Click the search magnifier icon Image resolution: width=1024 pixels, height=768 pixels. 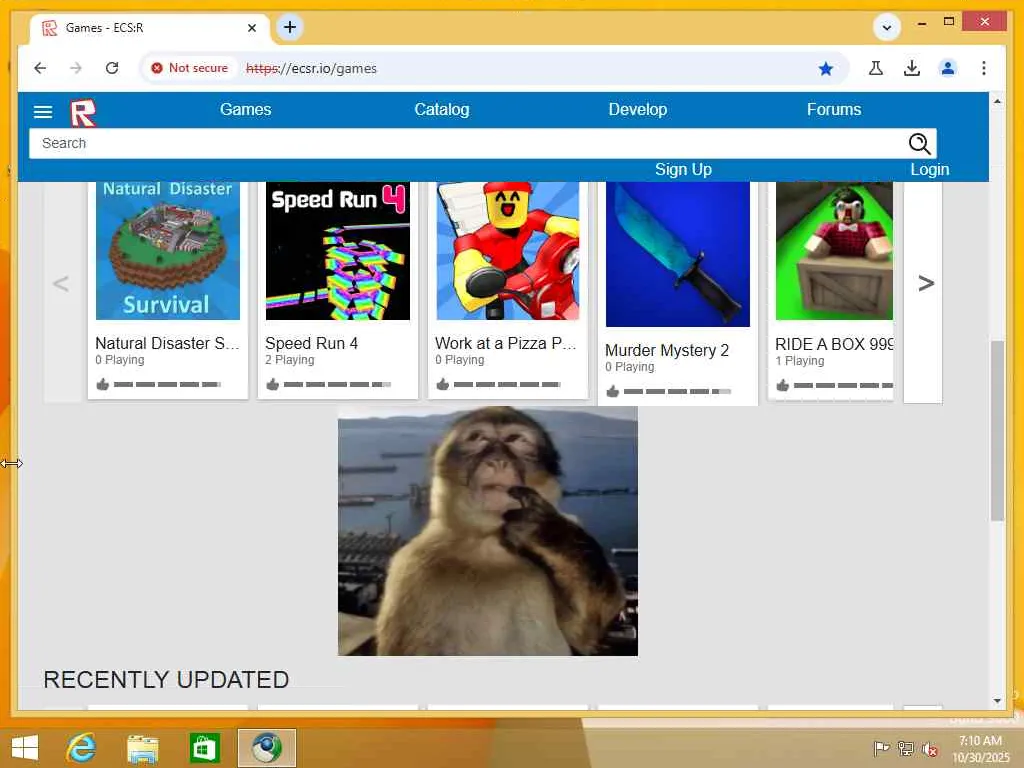click(x=920, y=144)
